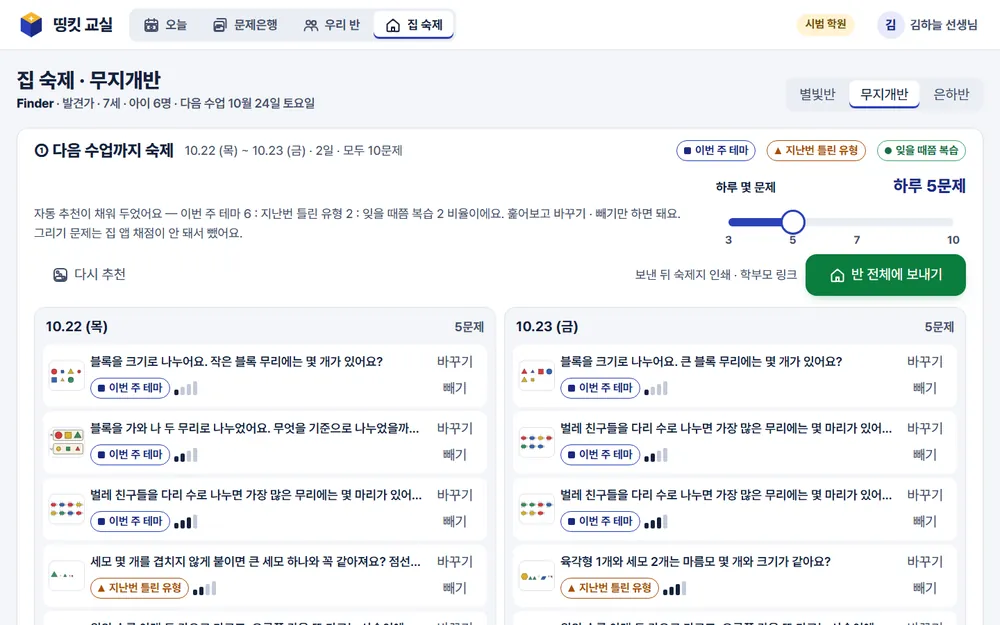Click the 김하늘 선생님 name
1000x625 pixels.
point(943,25)
